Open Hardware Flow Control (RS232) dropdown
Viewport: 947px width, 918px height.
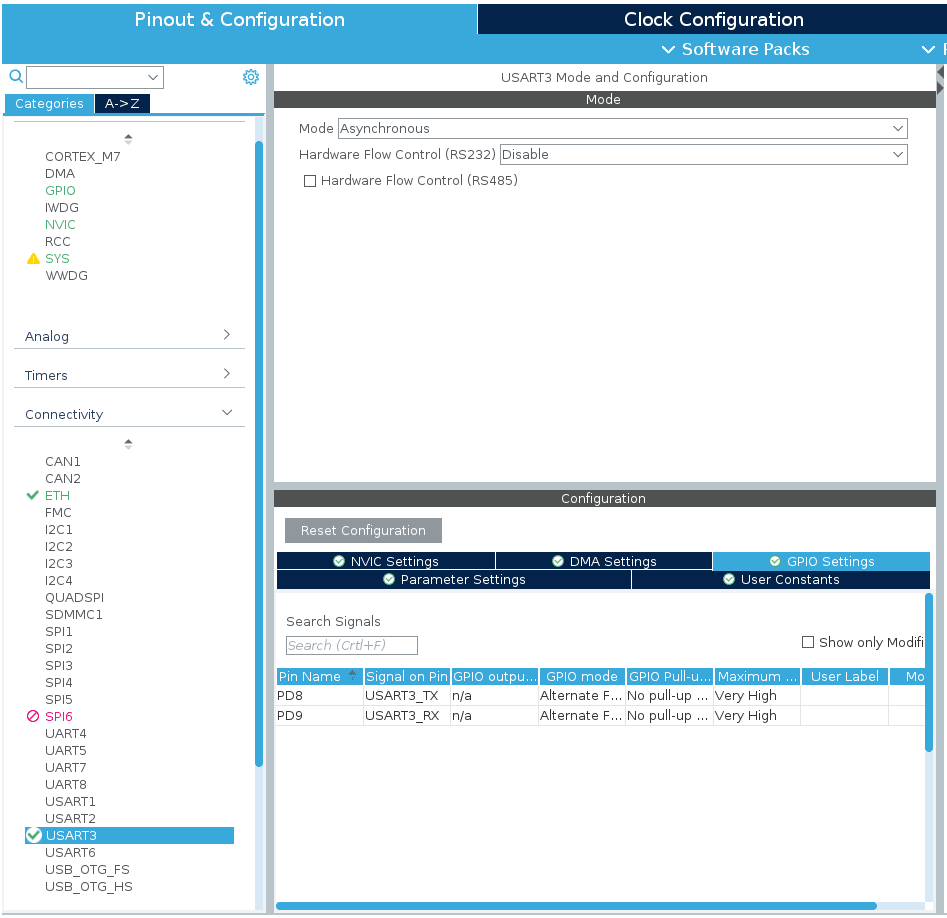click(703, 155)
